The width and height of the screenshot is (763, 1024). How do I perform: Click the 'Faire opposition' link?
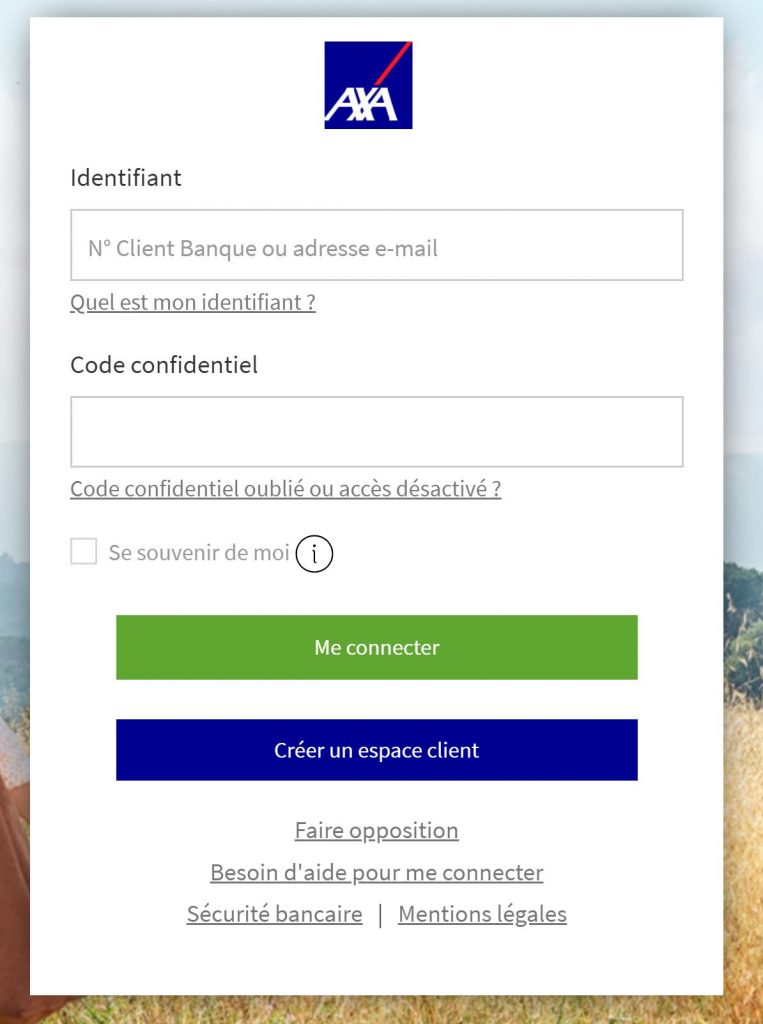[x=376, y=830]
